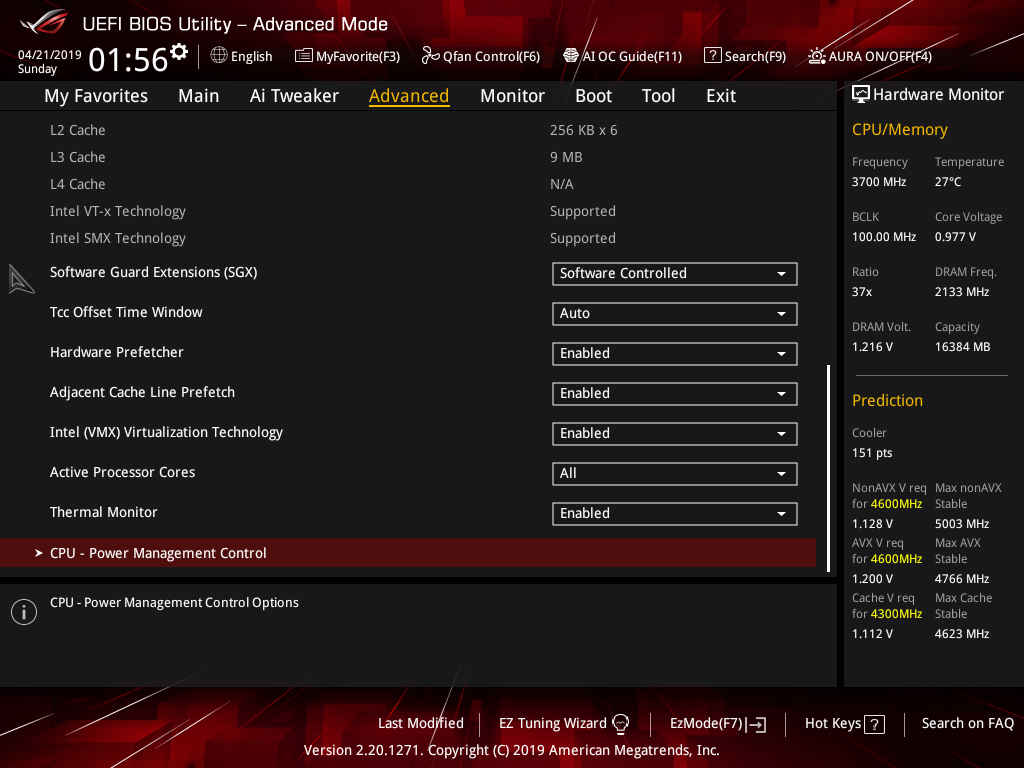
Task: Switch to Main tab
Action: (x=199, y=96)
